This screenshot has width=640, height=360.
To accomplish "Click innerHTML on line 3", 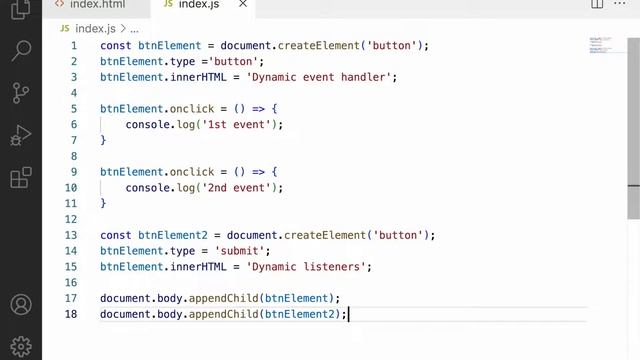I will click(198, 77).
